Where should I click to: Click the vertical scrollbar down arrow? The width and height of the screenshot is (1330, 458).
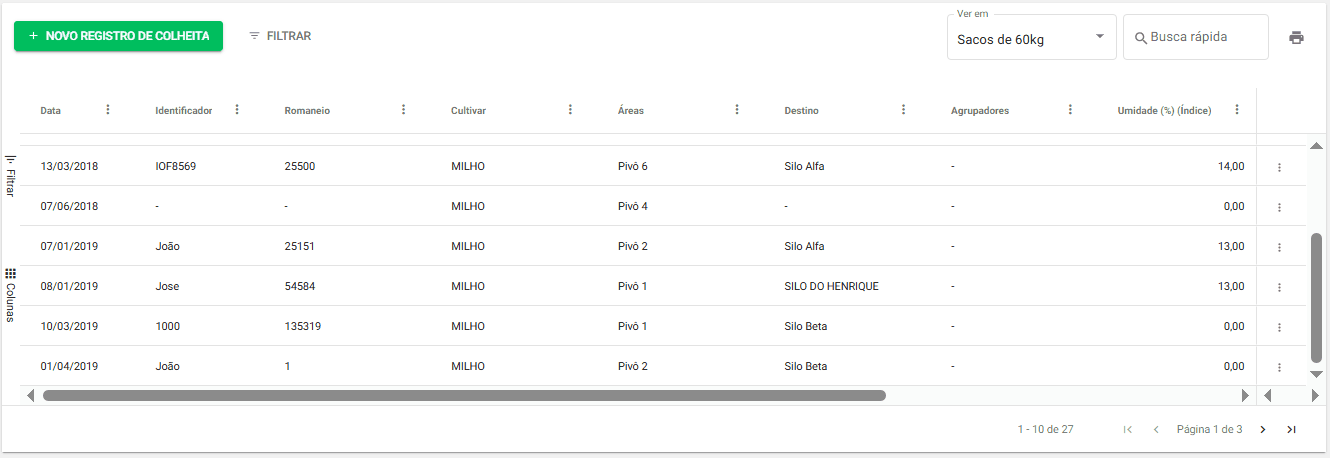1316,374
